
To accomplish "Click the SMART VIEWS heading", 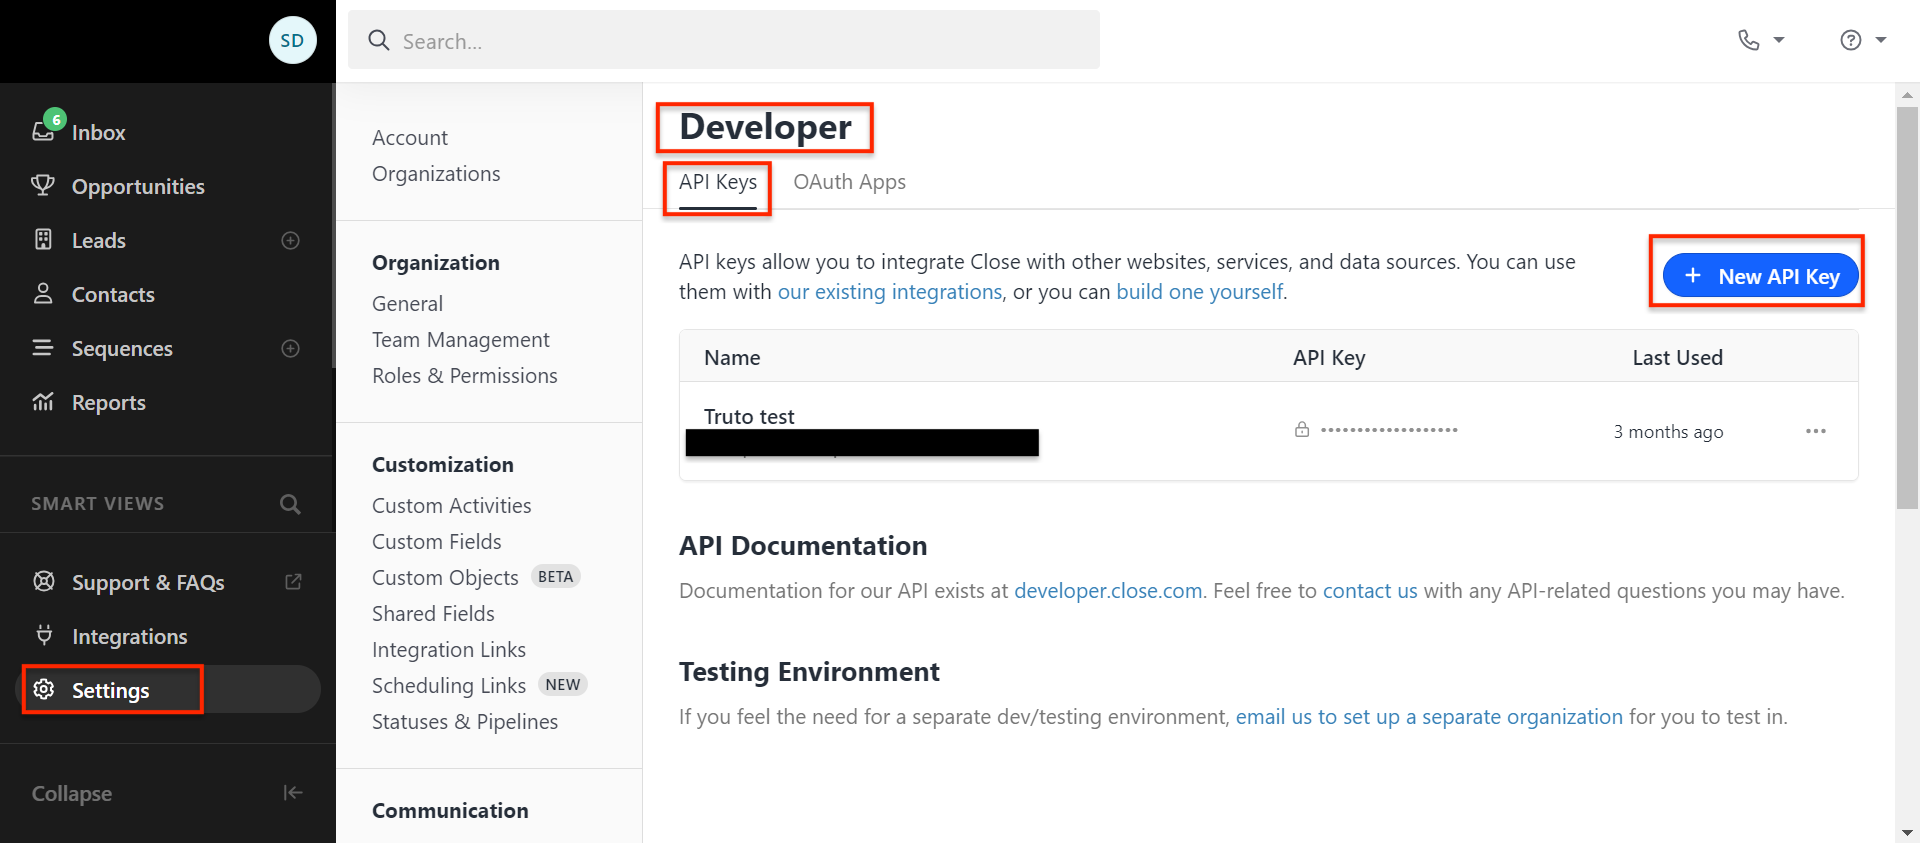I will (97, 504).
